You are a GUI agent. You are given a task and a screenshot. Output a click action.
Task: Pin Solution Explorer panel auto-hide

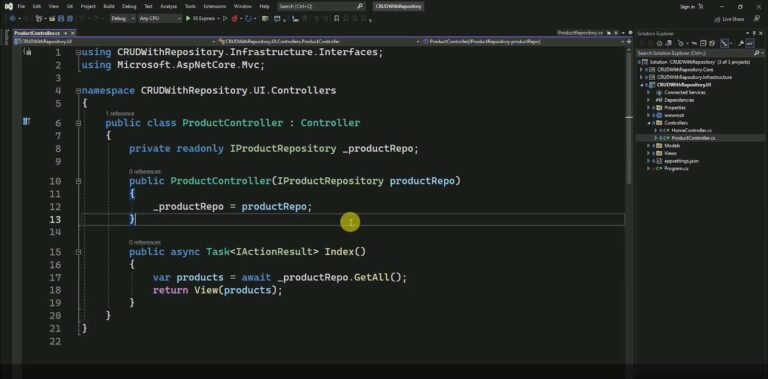[754, 33]
